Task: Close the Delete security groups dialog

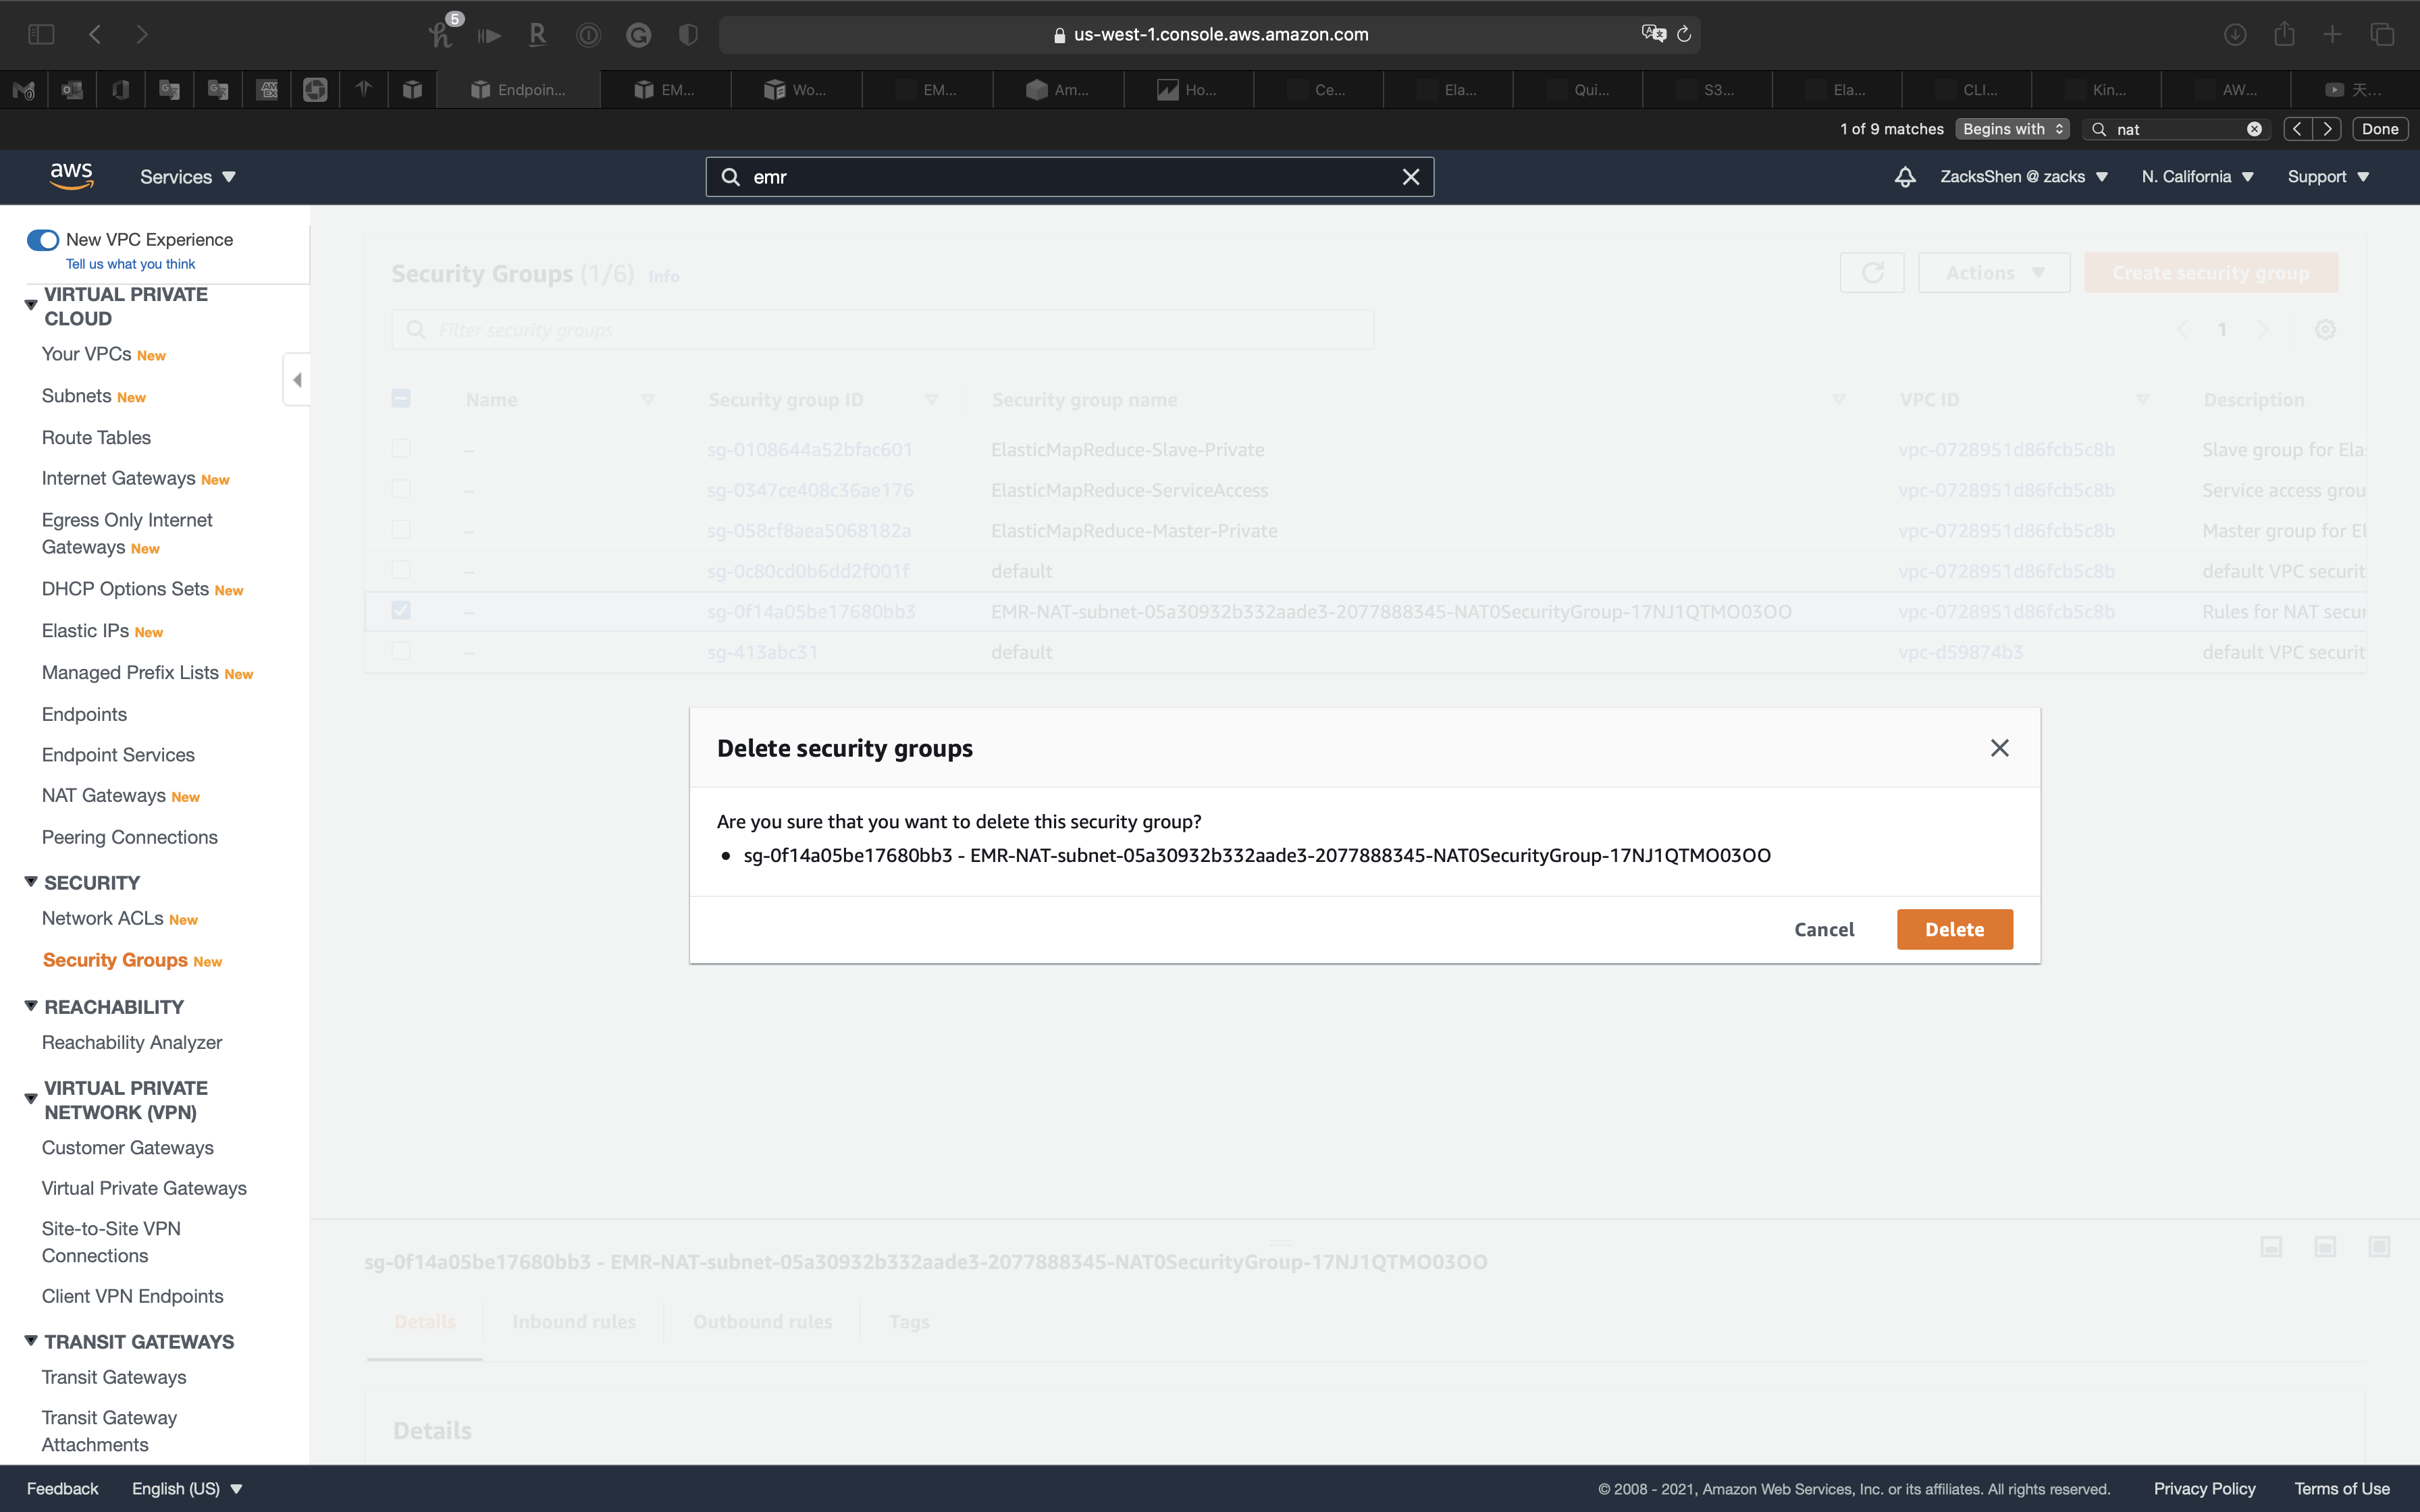Action: point(1999,748)
